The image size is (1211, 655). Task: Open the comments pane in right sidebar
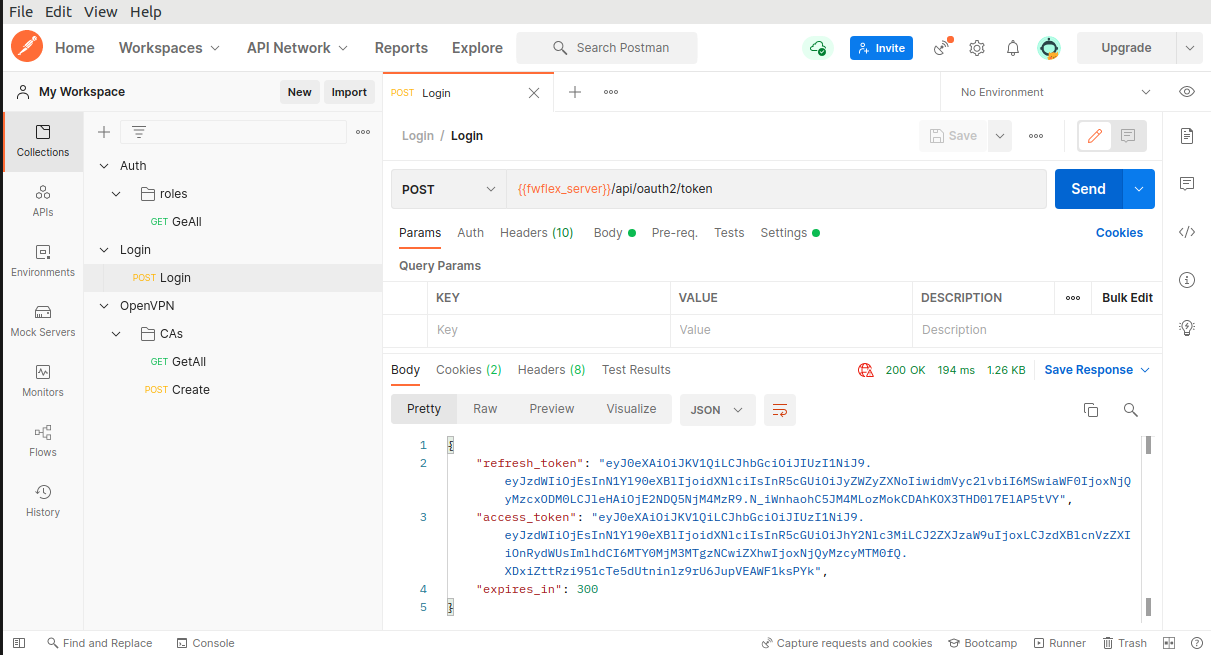pos(1187,184)
